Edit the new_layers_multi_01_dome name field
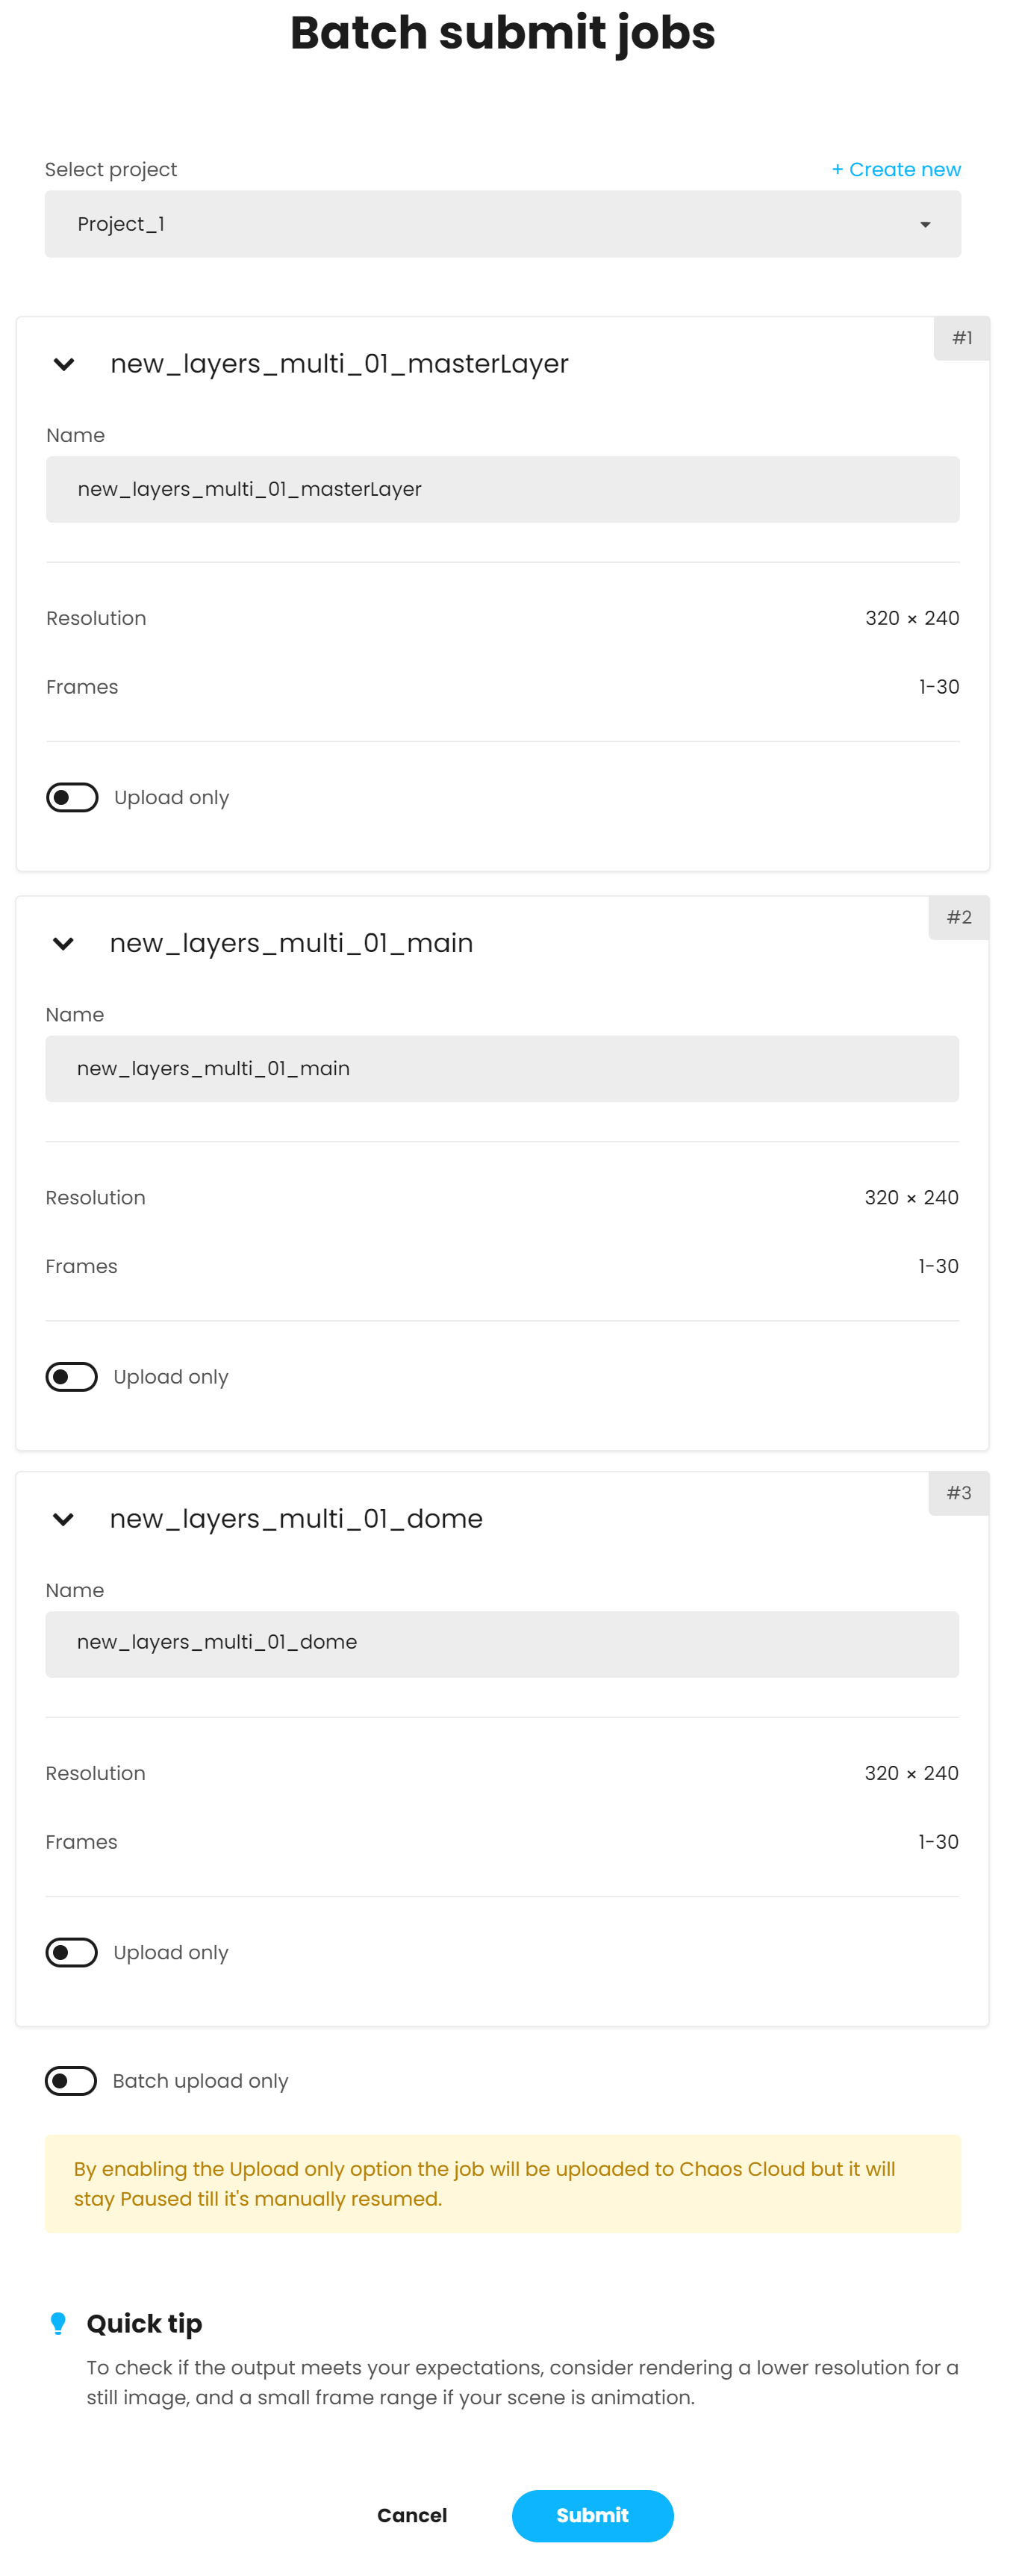 (x=502, y=1644)
